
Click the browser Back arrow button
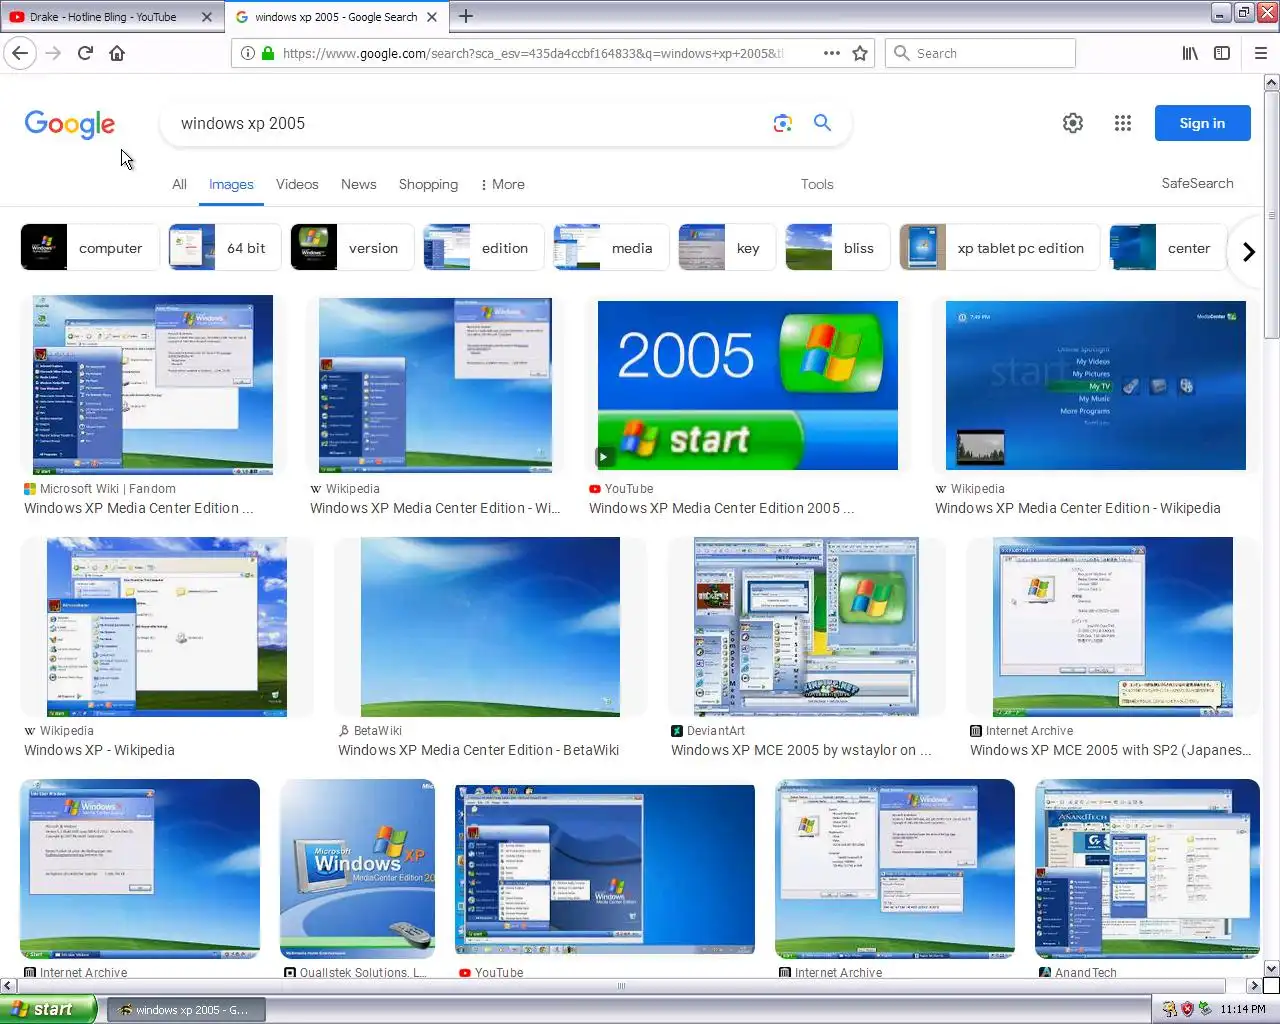[21, 53]
